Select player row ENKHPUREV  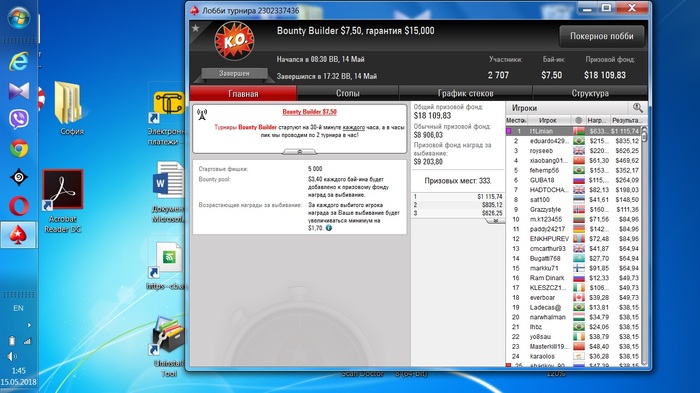[x=573, y=239]
